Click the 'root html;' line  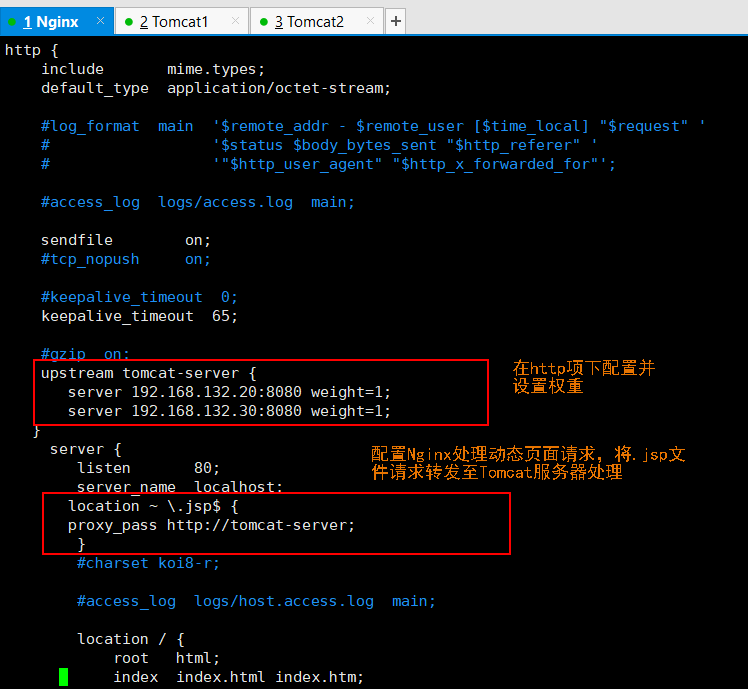pyautogui.click(x=166, y=658)
